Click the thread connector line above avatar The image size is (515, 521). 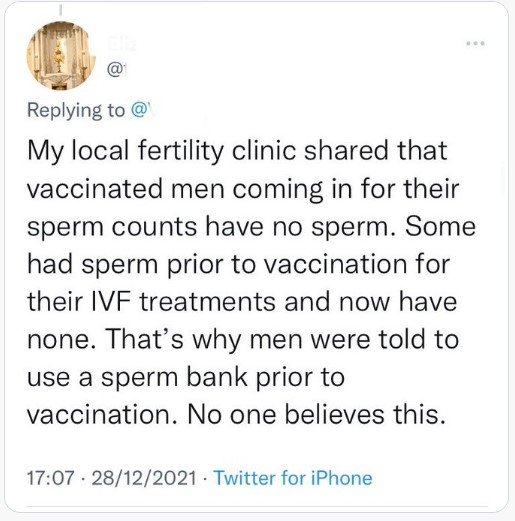(61, 10)
